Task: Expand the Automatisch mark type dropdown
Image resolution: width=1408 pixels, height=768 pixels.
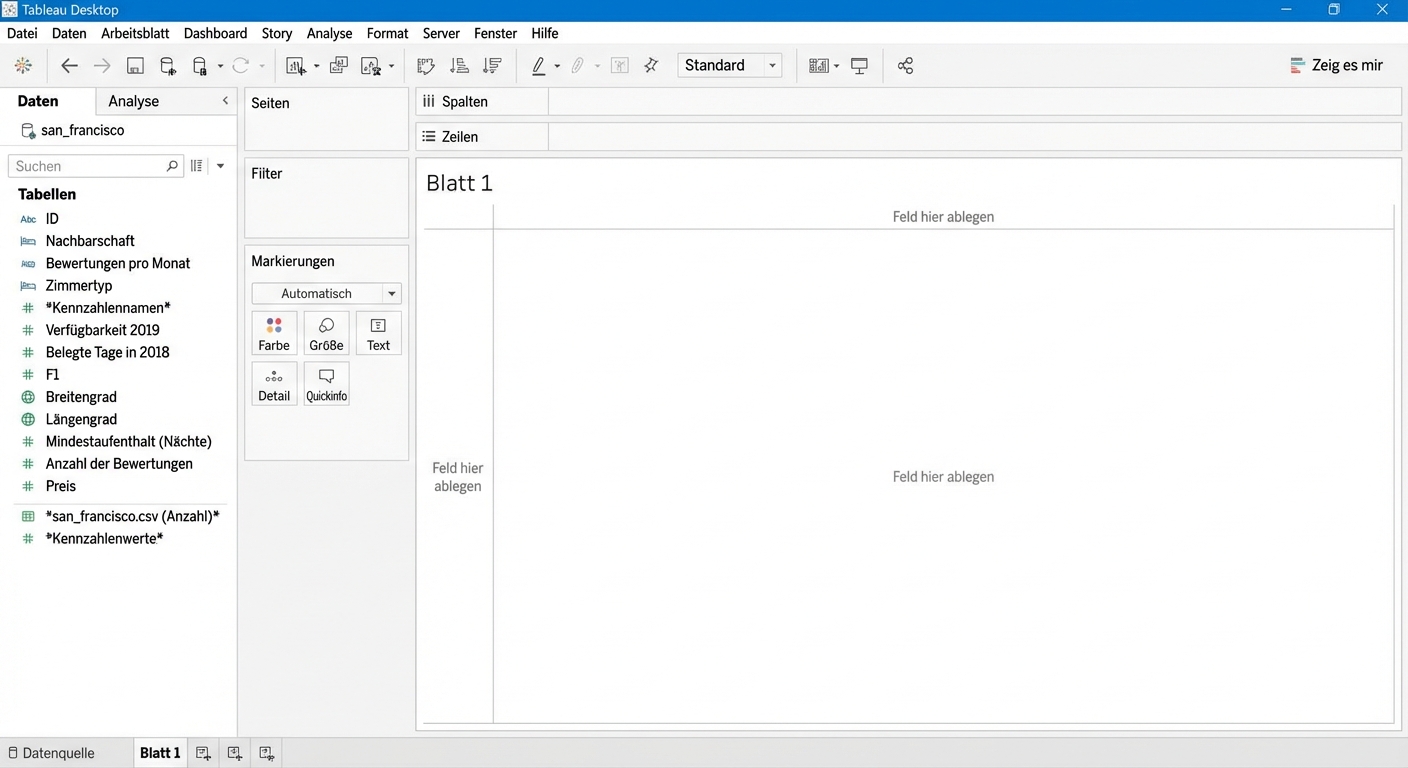Action: coord(391,294)
